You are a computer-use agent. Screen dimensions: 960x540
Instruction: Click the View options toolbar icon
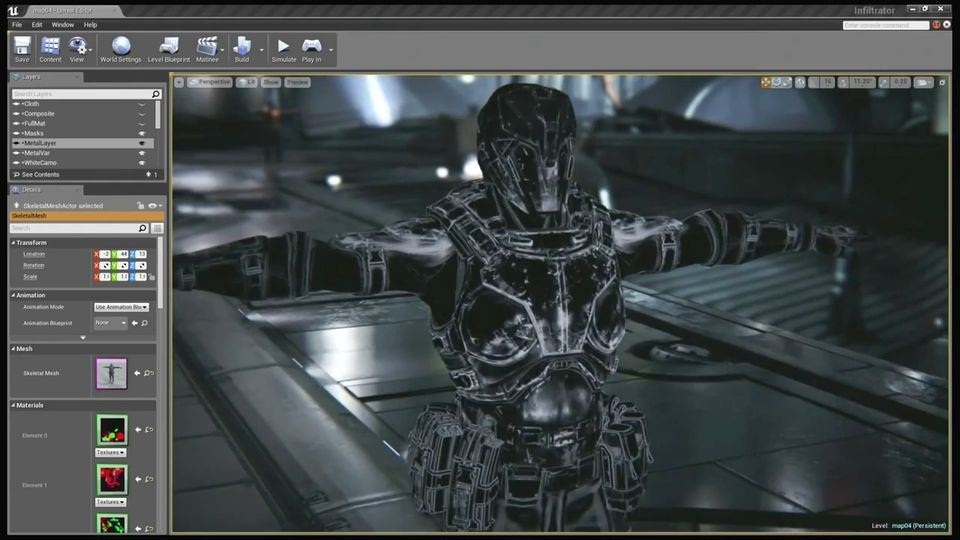click(77, 49)
